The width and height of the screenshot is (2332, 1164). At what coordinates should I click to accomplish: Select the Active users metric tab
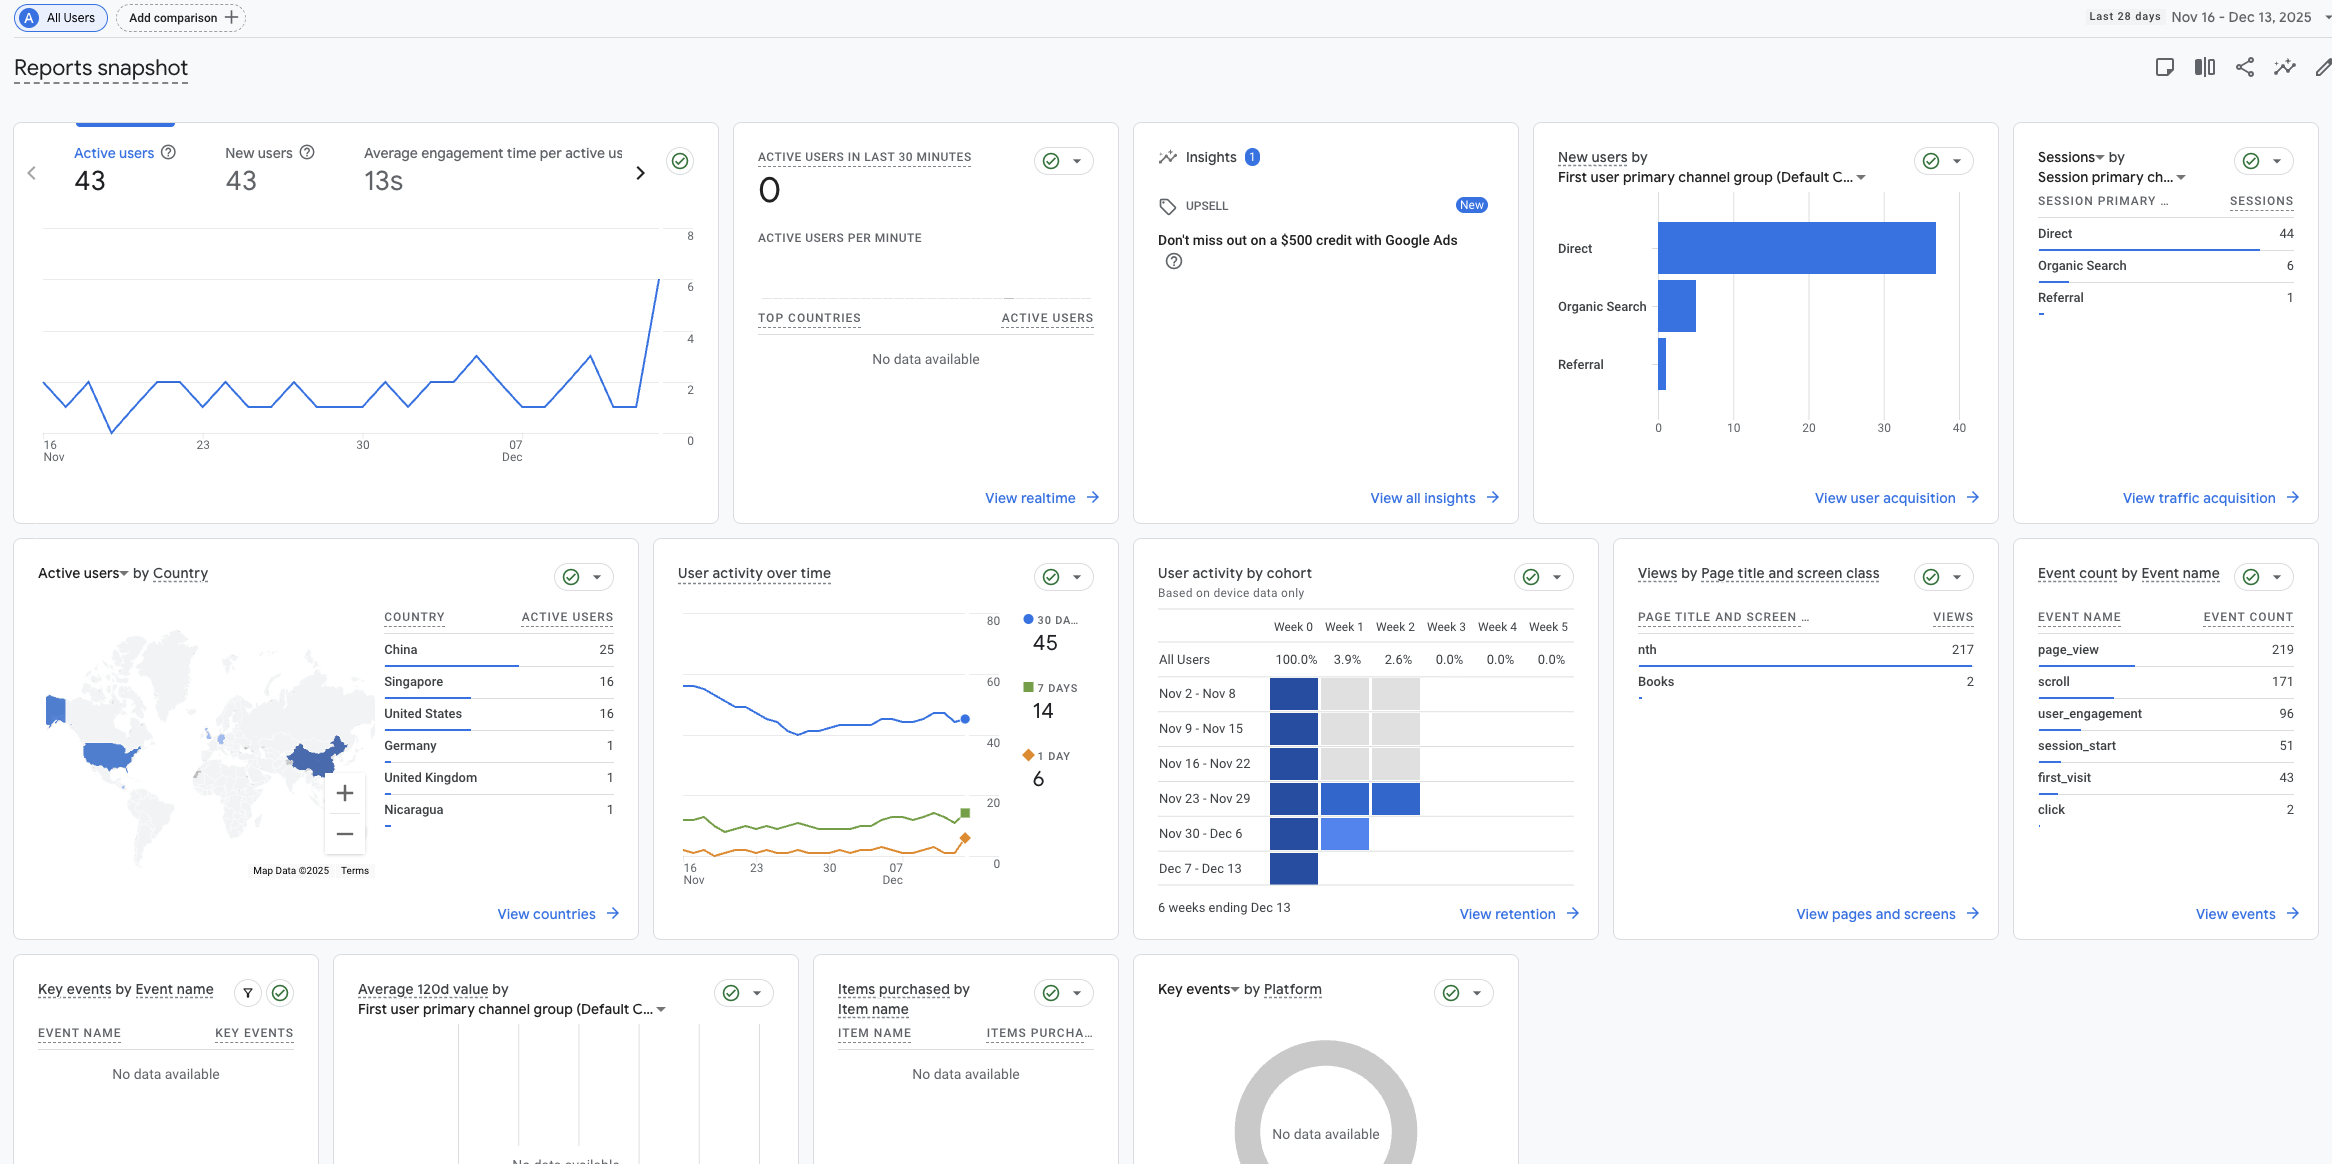114,153
